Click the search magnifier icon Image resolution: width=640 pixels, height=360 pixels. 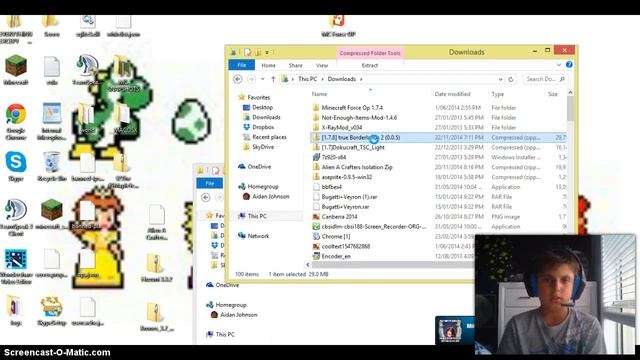[562, 79]
